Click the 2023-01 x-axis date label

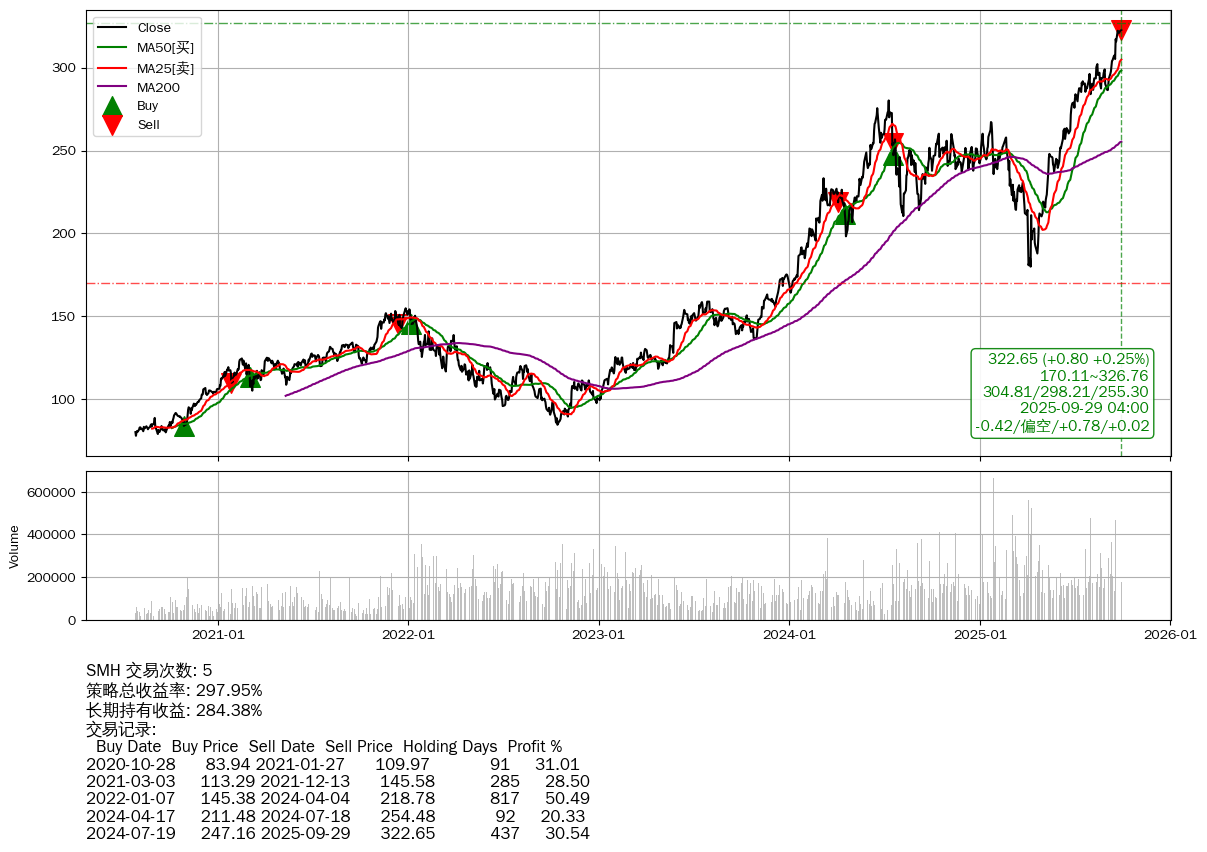point(599,634)
